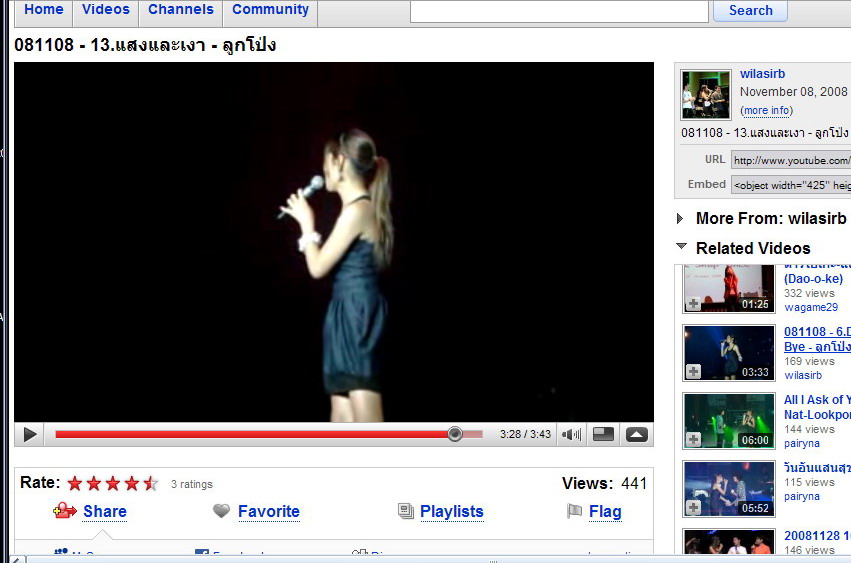Click inside the search input field

559,11
